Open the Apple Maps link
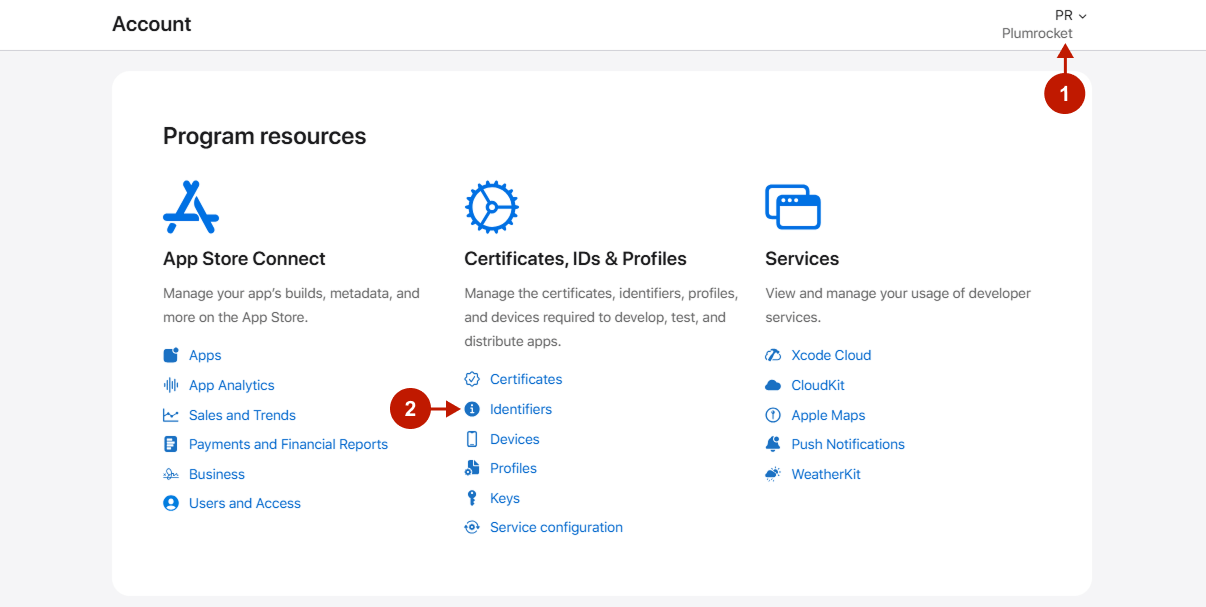Screen dimensions: 1206x607 [x=828, y=415]
